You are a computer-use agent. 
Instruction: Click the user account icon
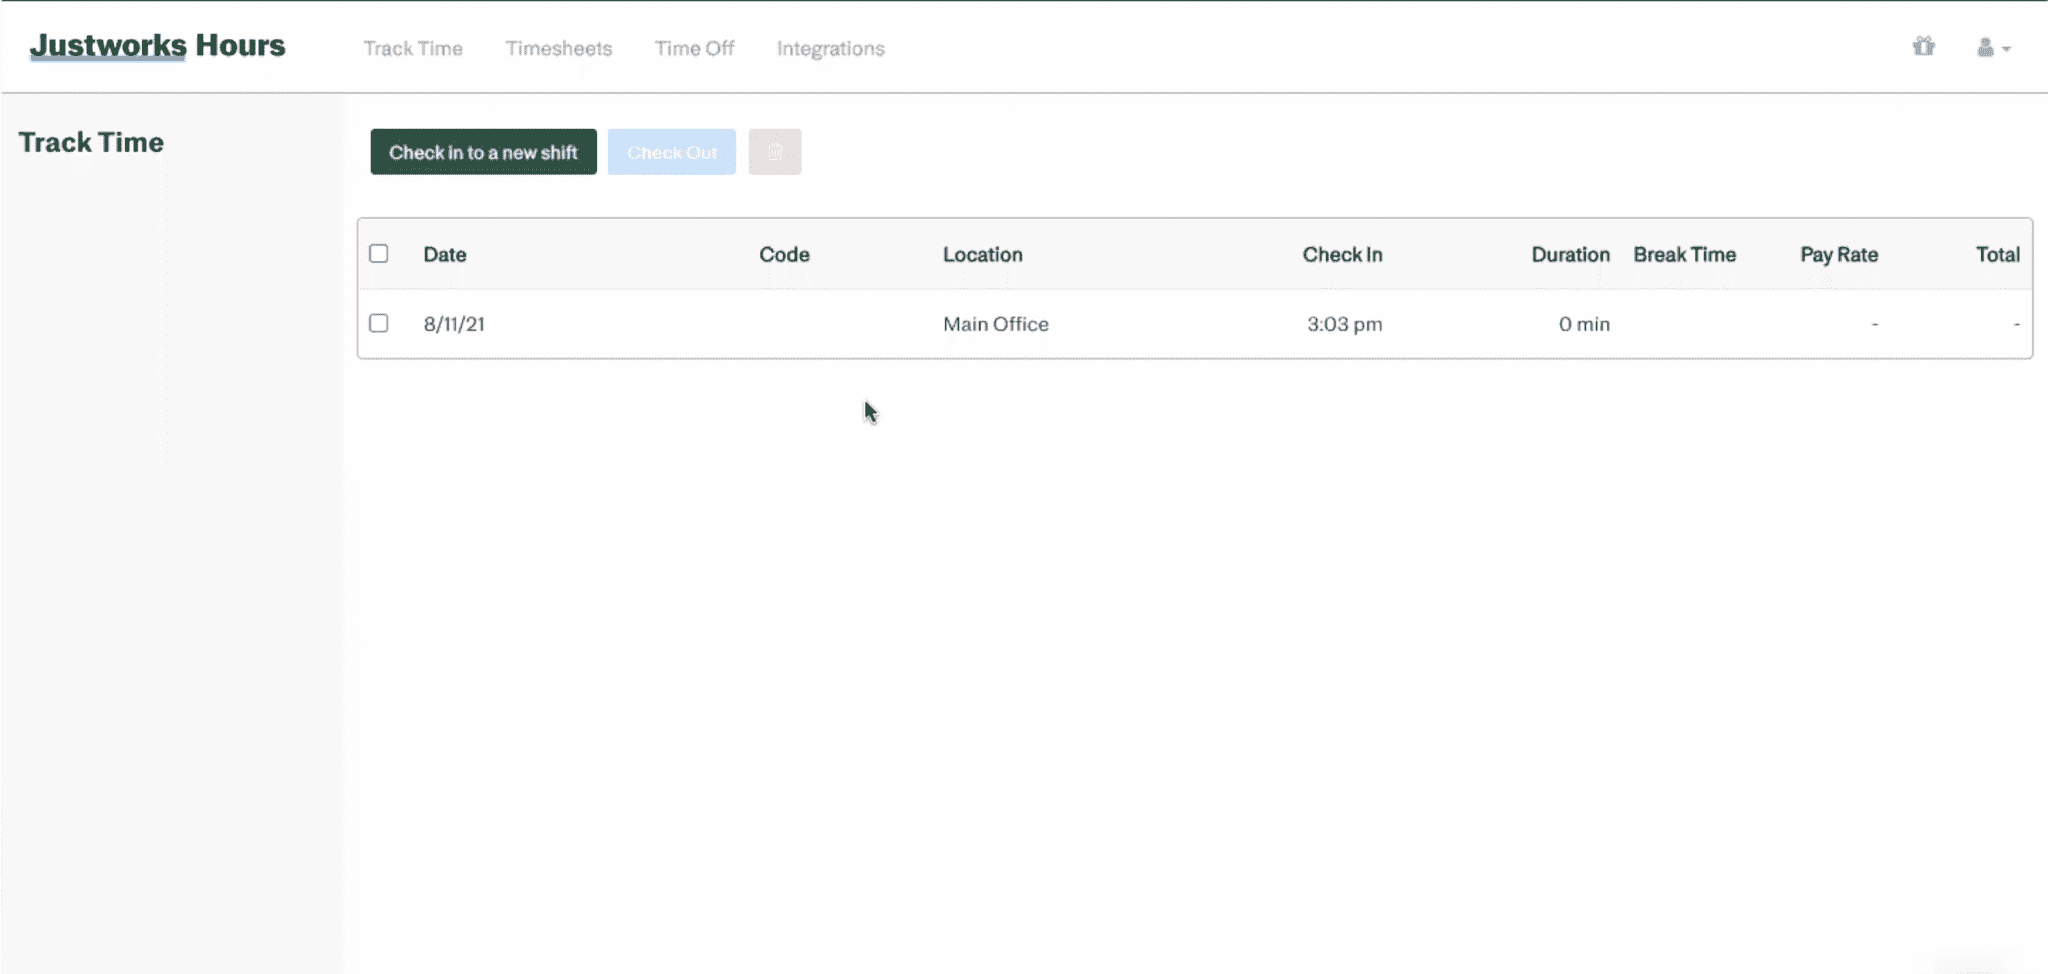(x=1986, y=47)
